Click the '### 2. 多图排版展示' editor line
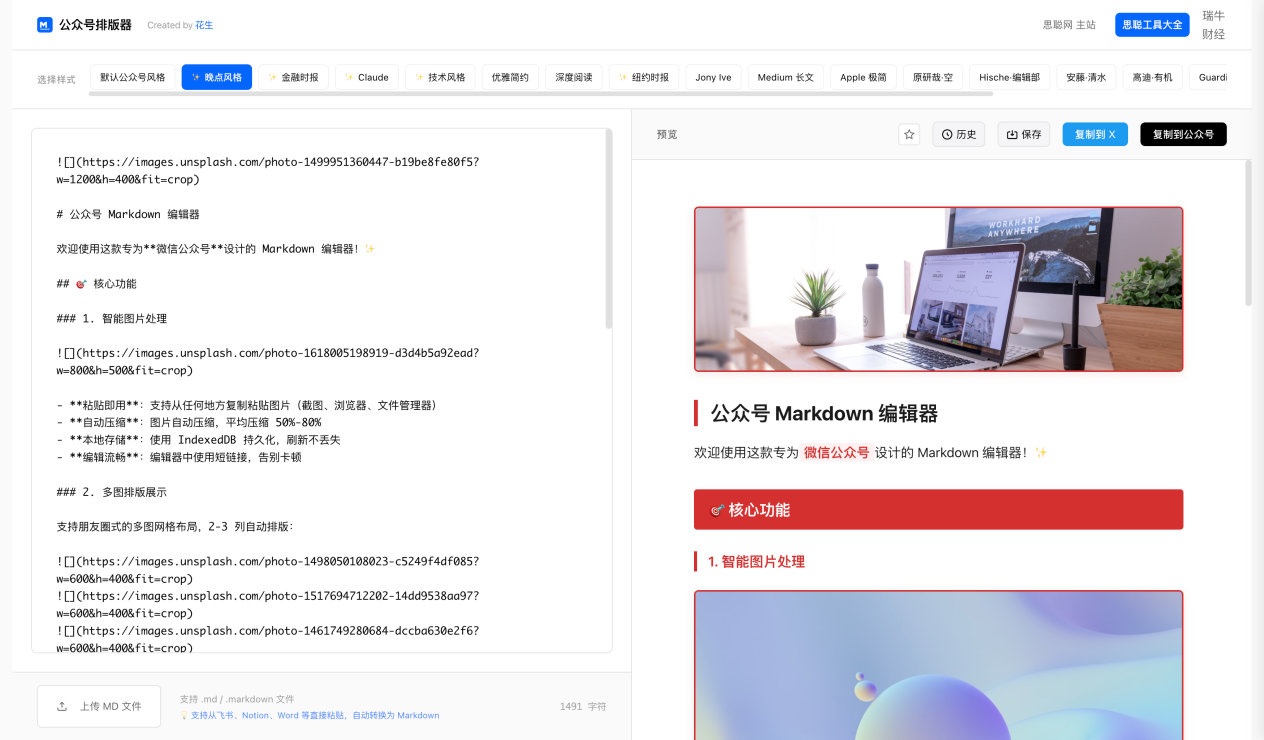1264x740 pixels. [x=112, y=492]
